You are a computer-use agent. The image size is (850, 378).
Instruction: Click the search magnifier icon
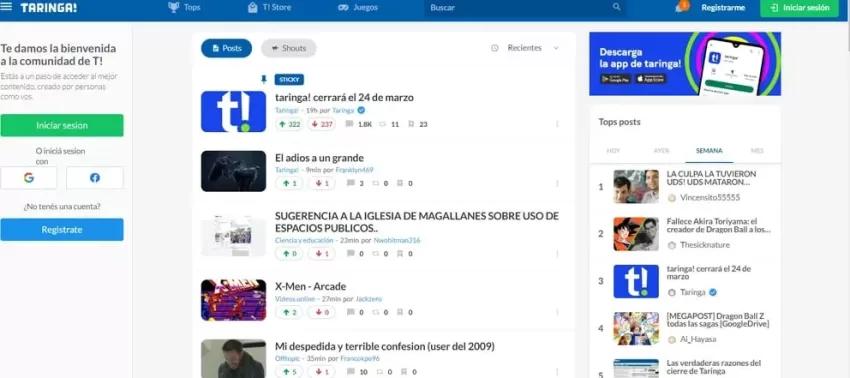click(616, 7)
